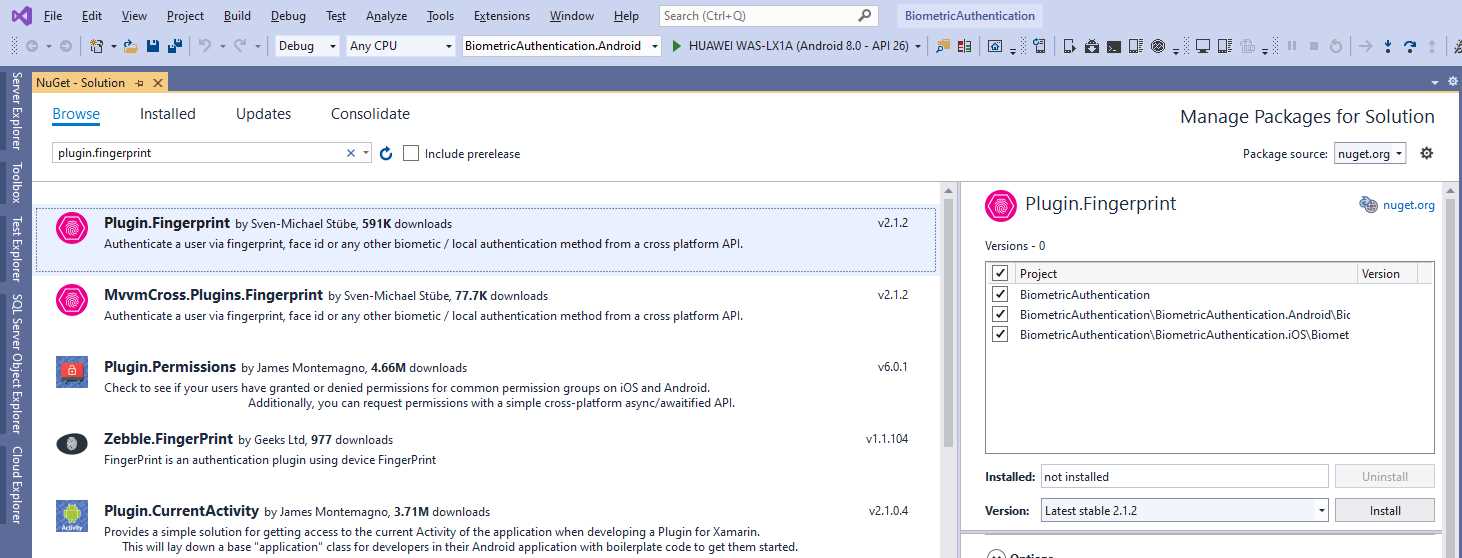Open the HUAWEI device target dropdown arrow
Viewport: 1462px width, 558px height.
(x=918, y=46)
